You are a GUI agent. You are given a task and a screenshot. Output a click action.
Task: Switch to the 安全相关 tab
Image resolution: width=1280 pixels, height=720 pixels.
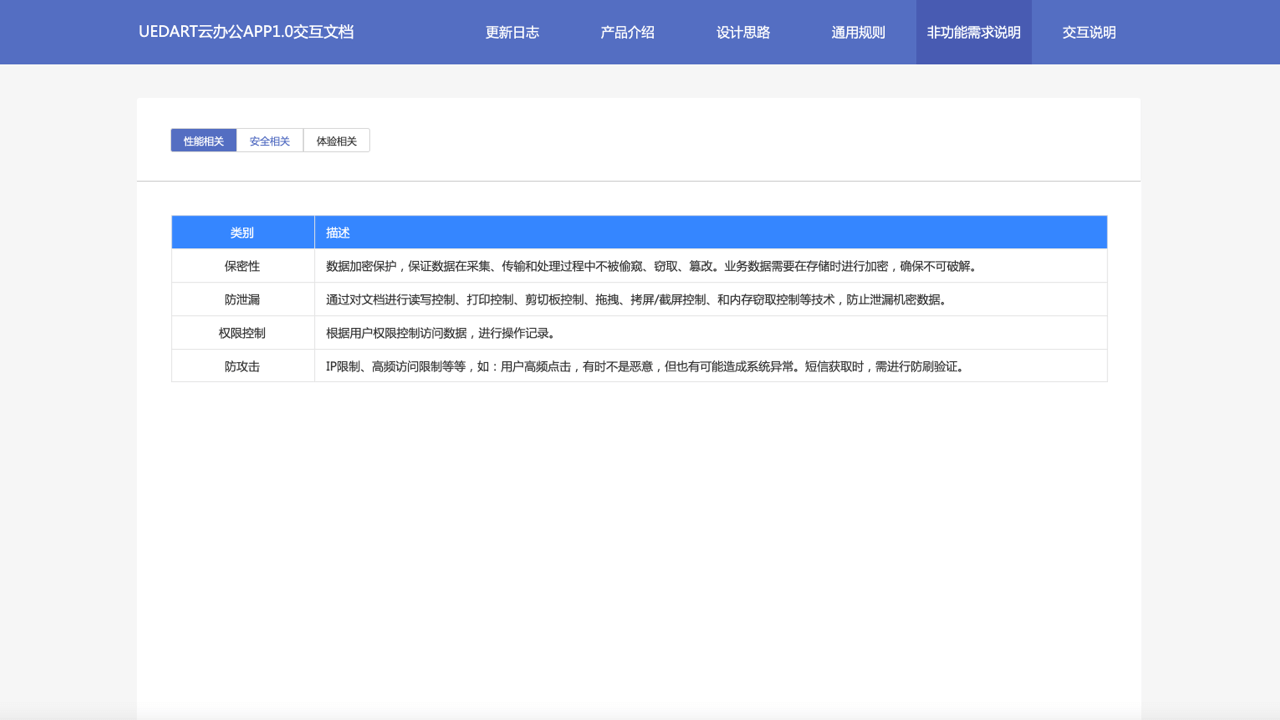(270, 141)
